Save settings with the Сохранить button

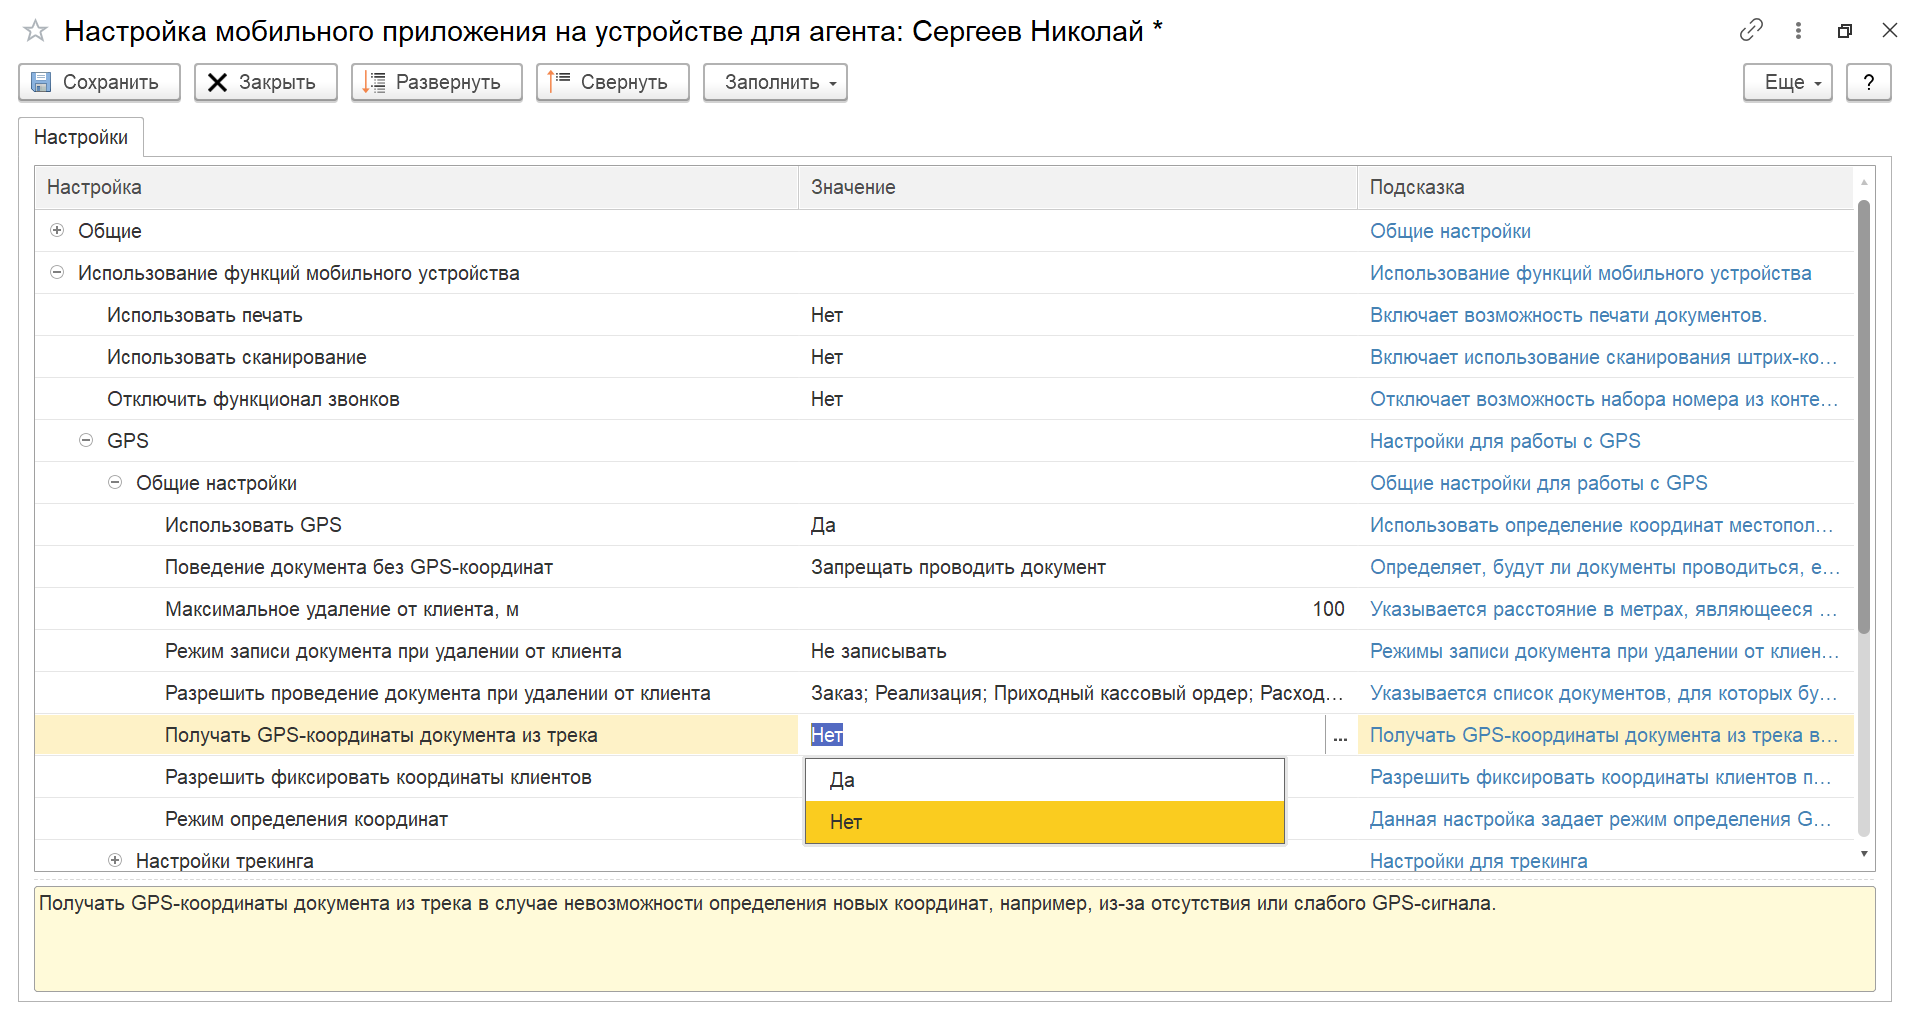[99, 82]
